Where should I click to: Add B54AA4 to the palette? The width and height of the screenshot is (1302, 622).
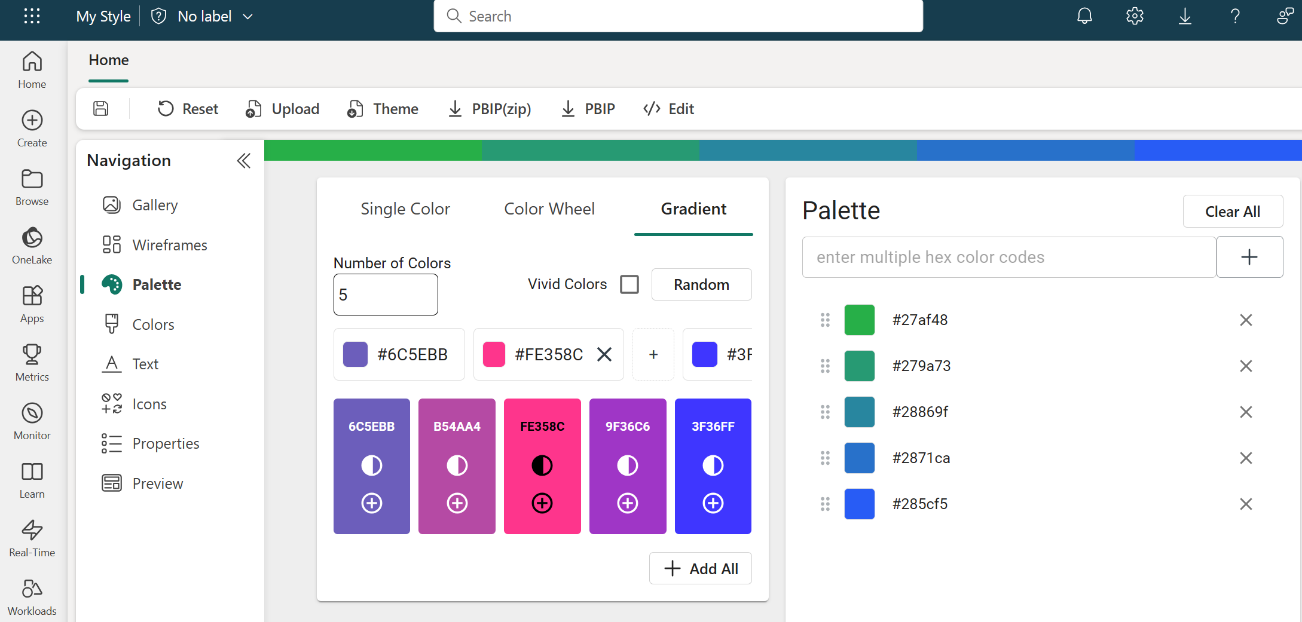457,503
